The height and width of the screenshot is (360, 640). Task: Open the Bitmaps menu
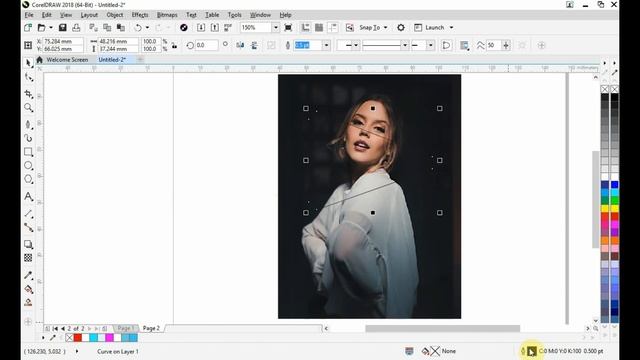pyautogui.click(x=167, y=15)
